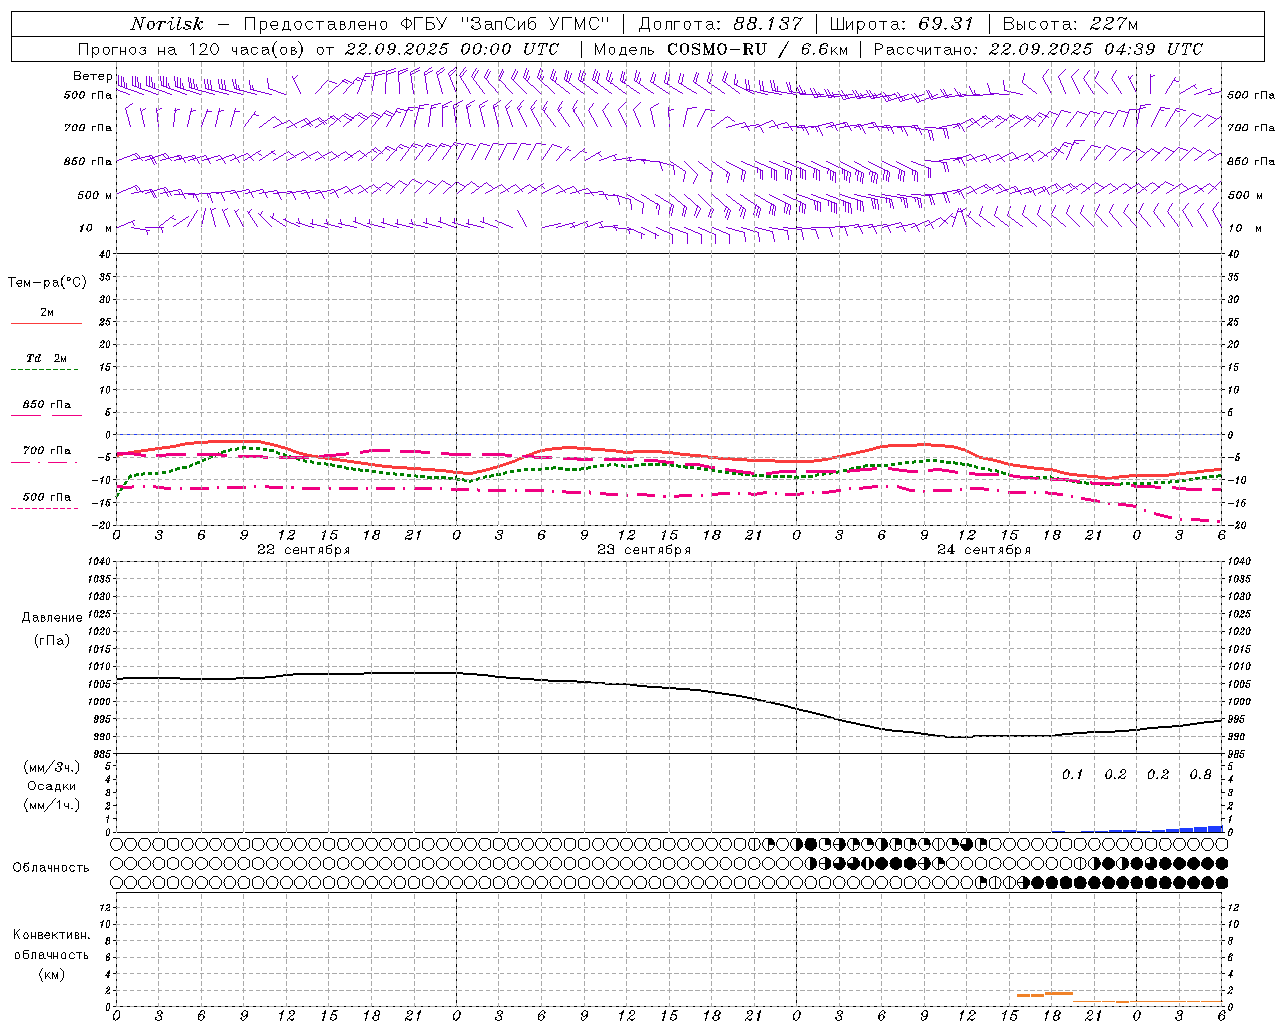1280x1024 pixels.
Task: Select the provider text "ЗапСиб УГМС"
Action: [534, 24]
